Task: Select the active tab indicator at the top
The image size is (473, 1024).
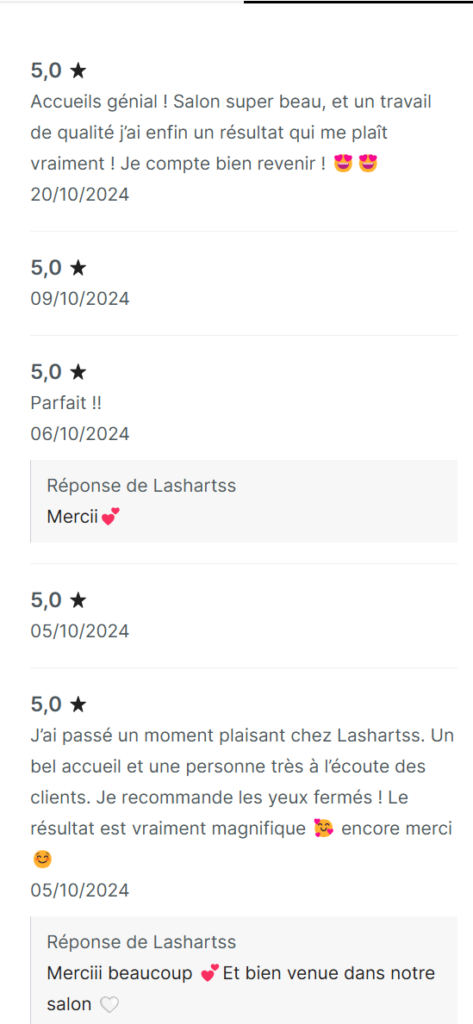Action: 359,2
